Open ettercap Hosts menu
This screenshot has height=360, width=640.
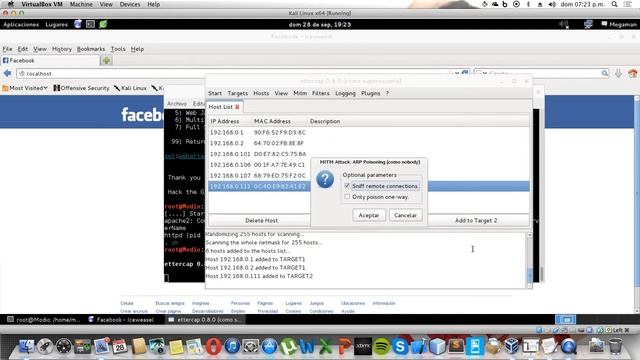pyautogui.click(x=261, y=93)
